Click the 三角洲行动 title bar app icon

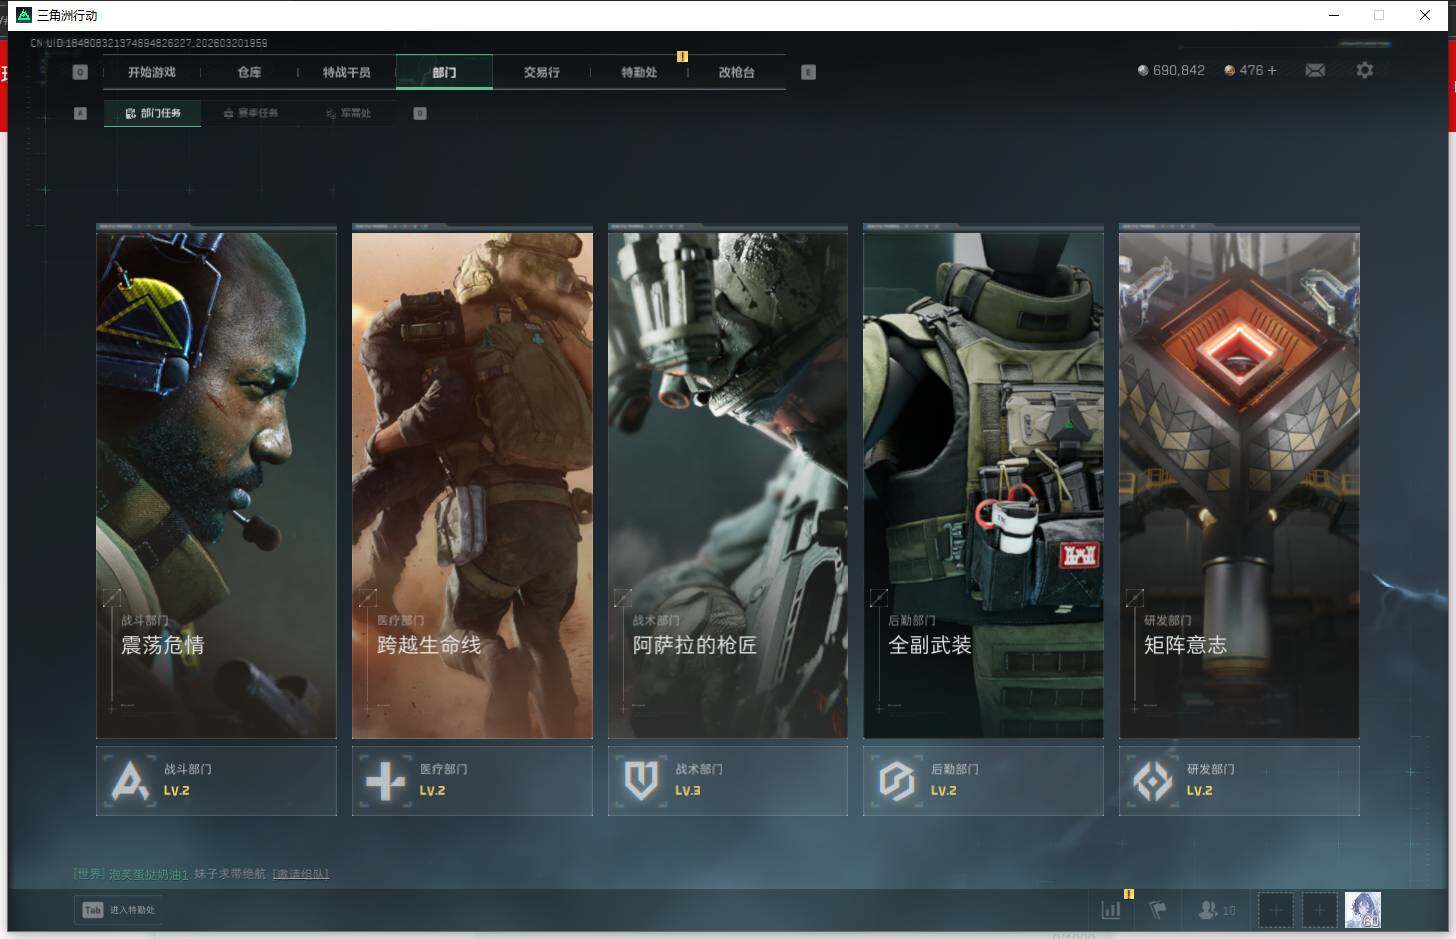point(24,15)
